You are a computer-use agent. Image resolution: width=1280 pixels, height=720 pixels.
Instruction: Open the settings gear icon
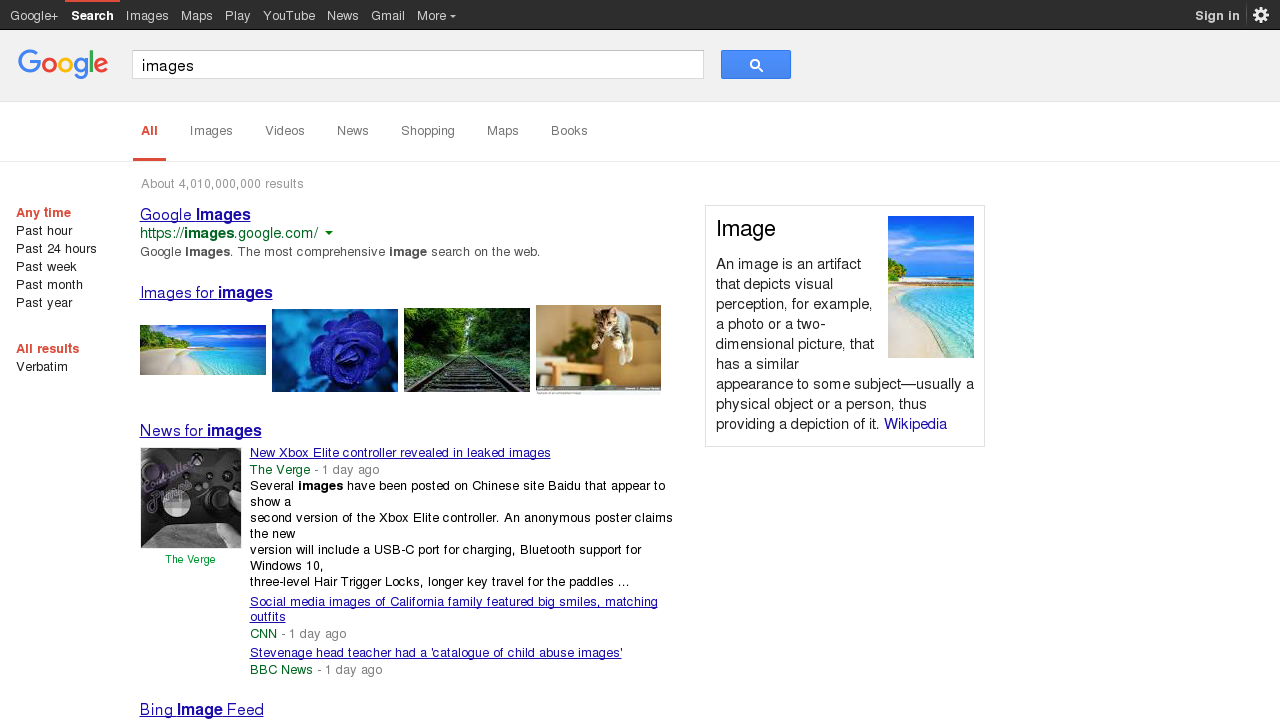(x=1261, y=15)
